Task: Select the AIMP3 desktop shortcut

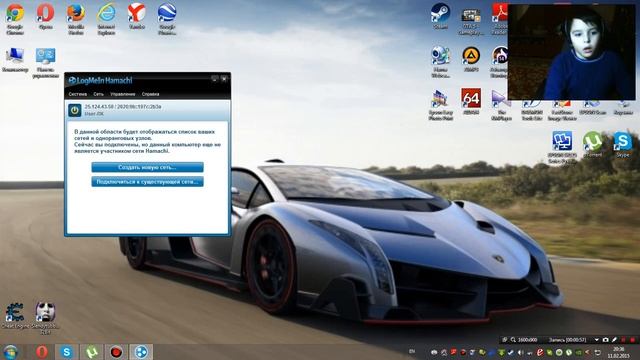Action: pyautogui.click(x=471, y=60)
